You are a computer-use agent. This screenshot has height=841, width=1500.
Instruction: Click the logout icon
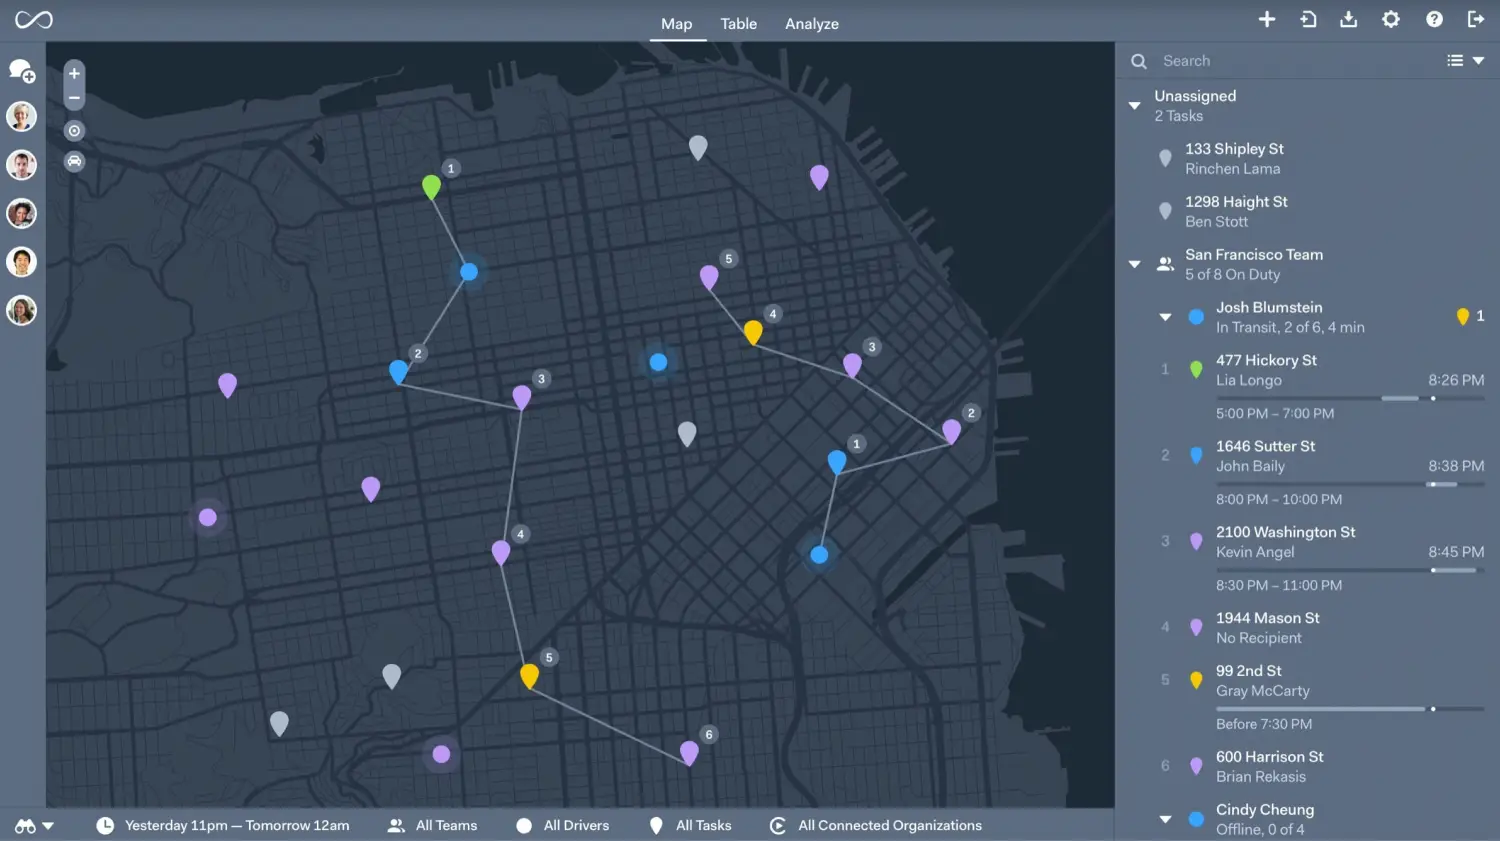[1476, 19]
